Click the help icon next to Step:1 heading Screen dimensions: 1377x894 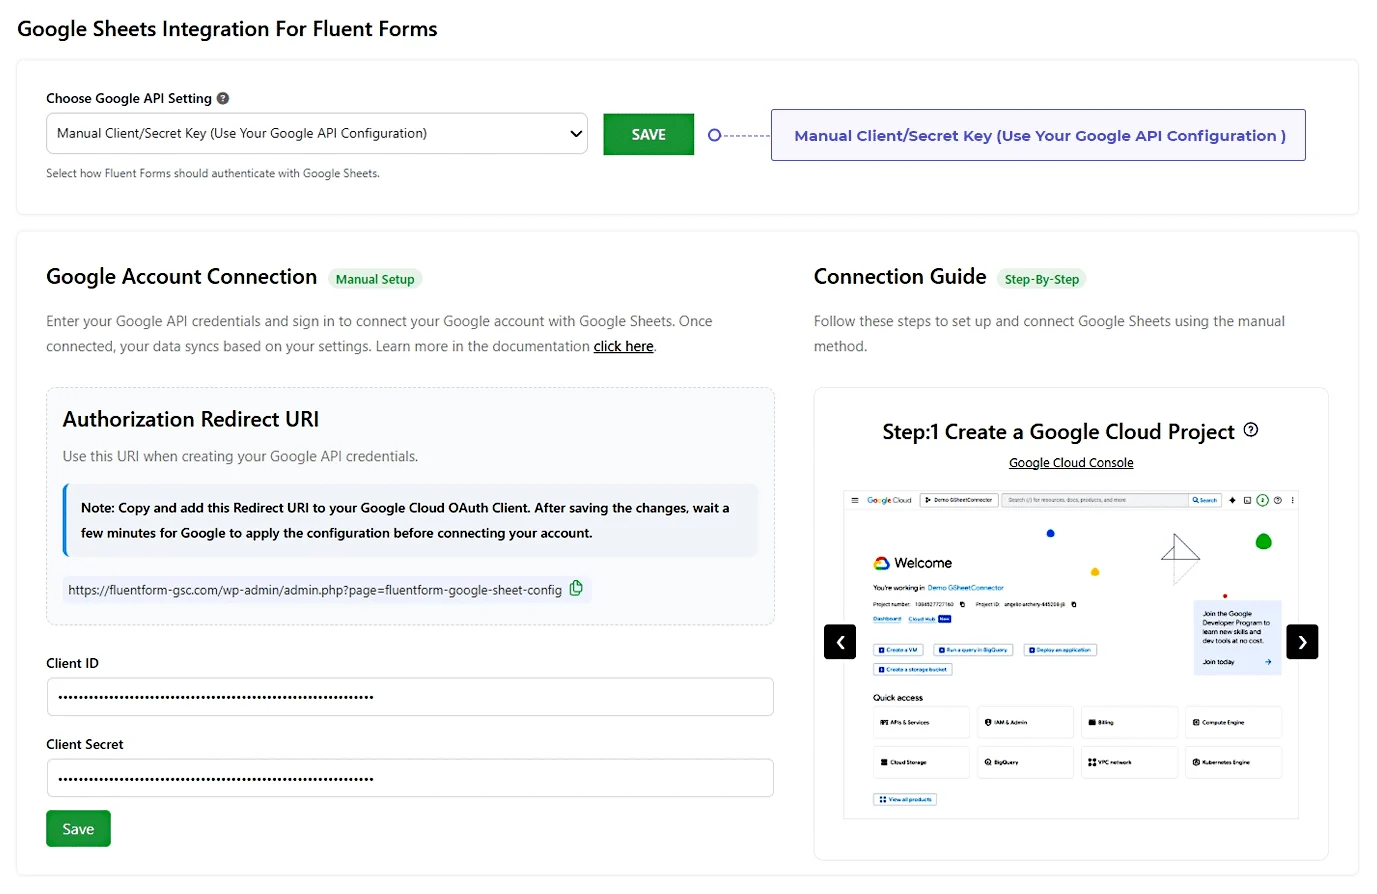coord(1251,430)
